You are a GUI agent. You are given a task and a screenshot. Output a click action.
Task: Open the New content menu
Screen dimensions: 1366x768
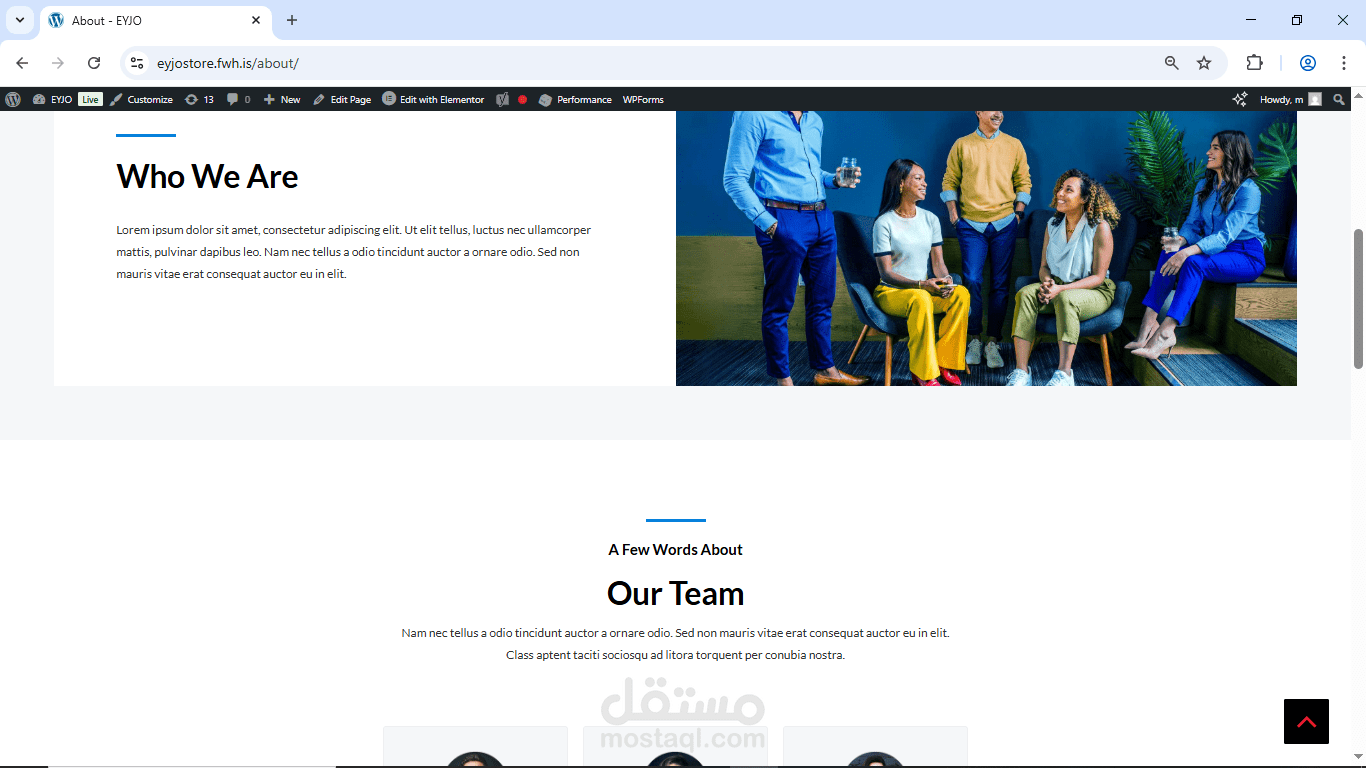pos(282,99)
